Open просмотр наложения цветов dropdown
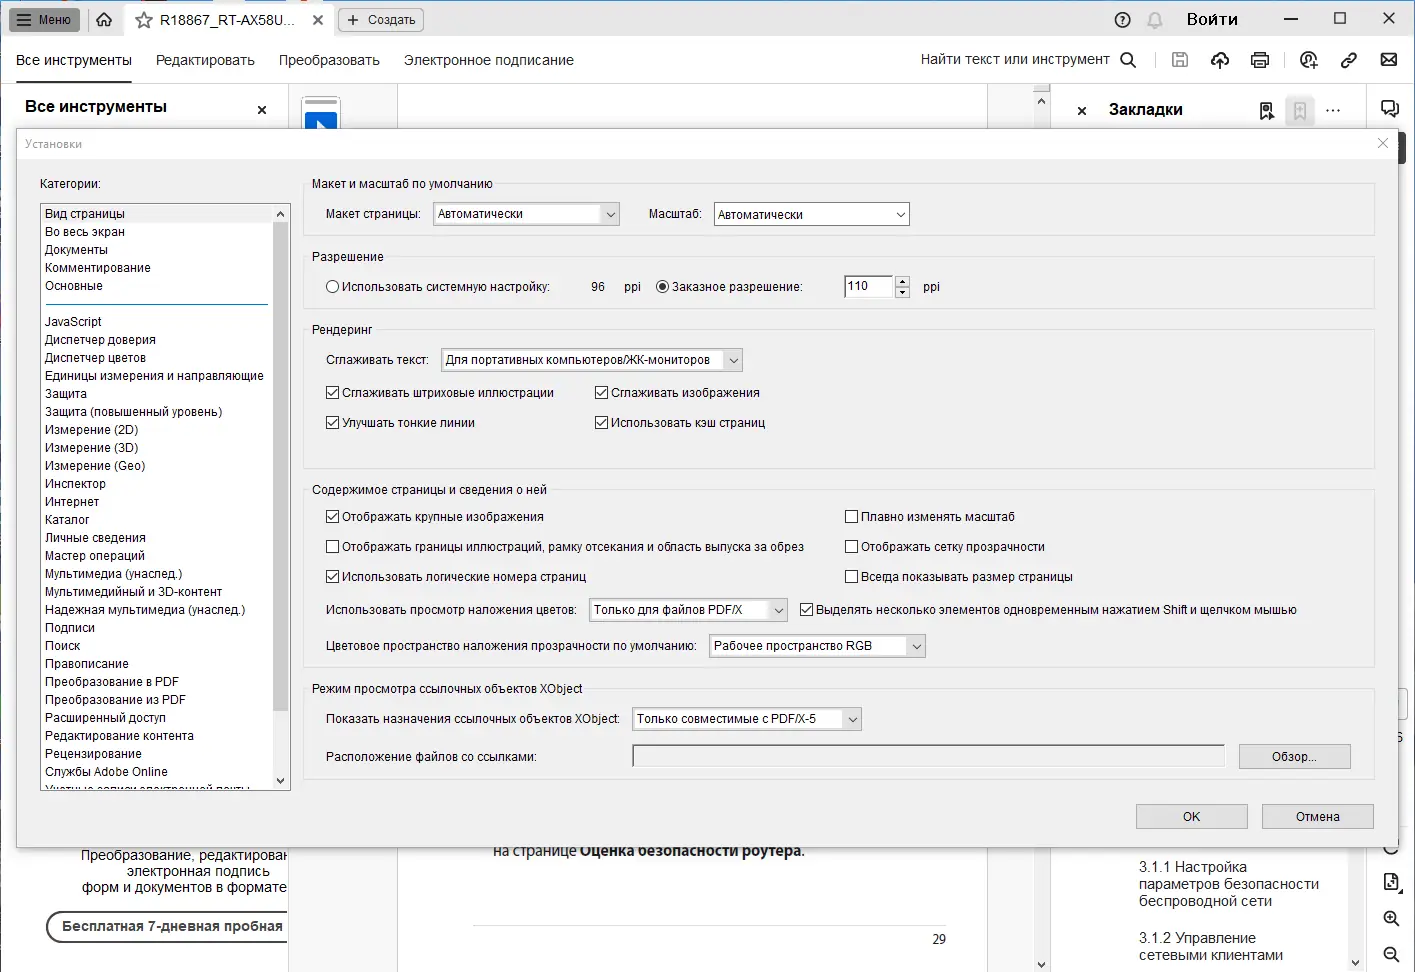 (689, 610)
